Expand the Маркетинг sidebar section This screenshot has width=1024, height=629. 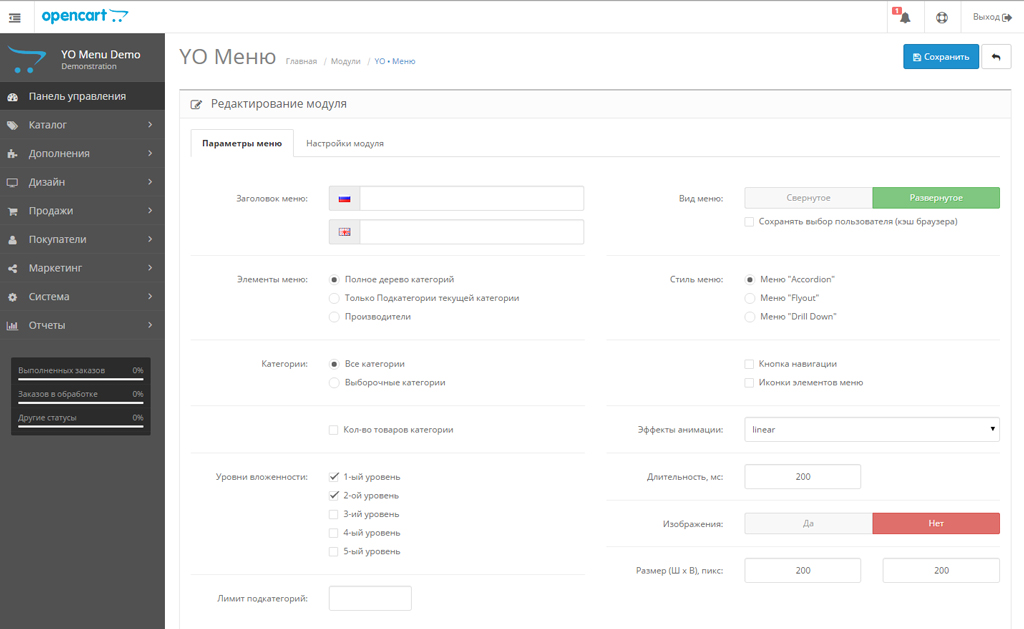coord(80,268)
